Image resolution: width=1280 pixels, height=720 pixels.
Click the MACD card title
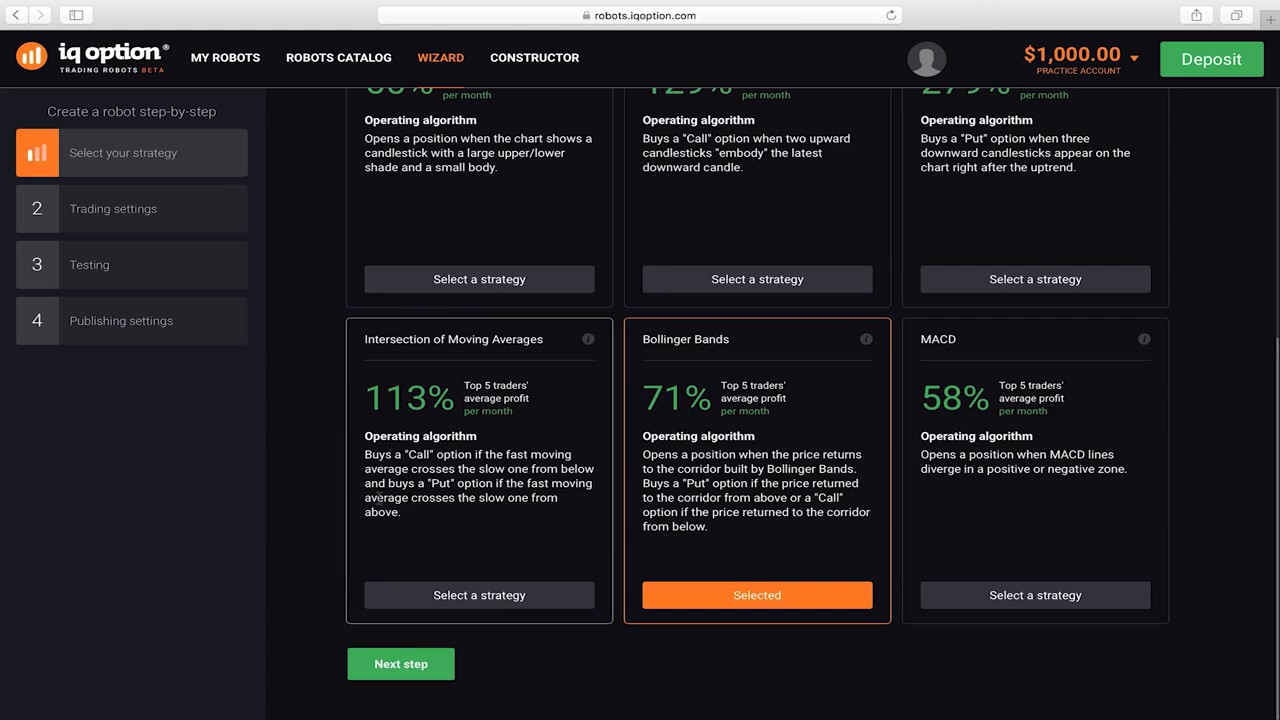tap(938, 339)
